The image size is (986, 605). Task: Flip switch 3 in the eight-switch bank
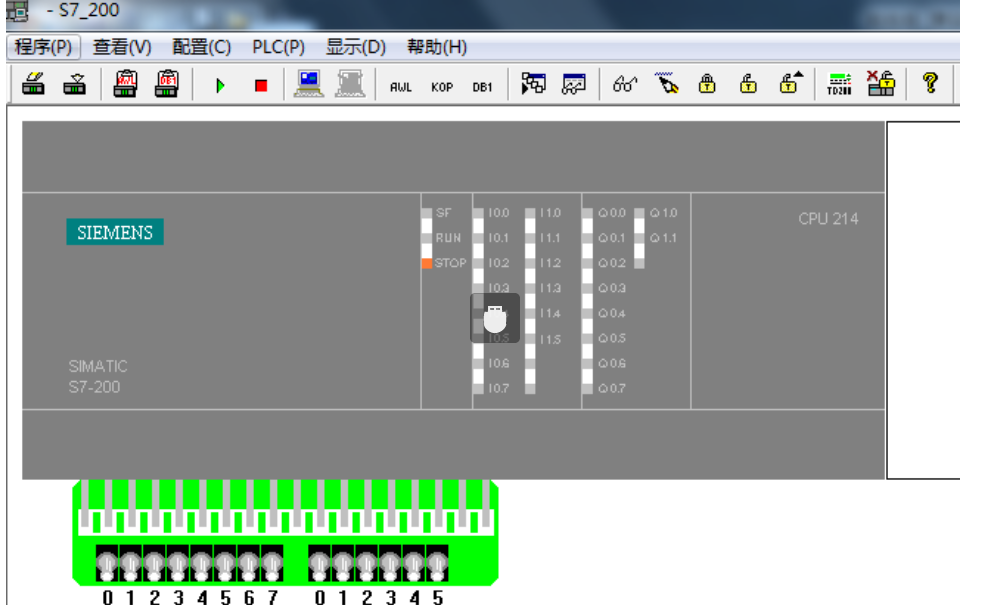click(x=178, y=564)
